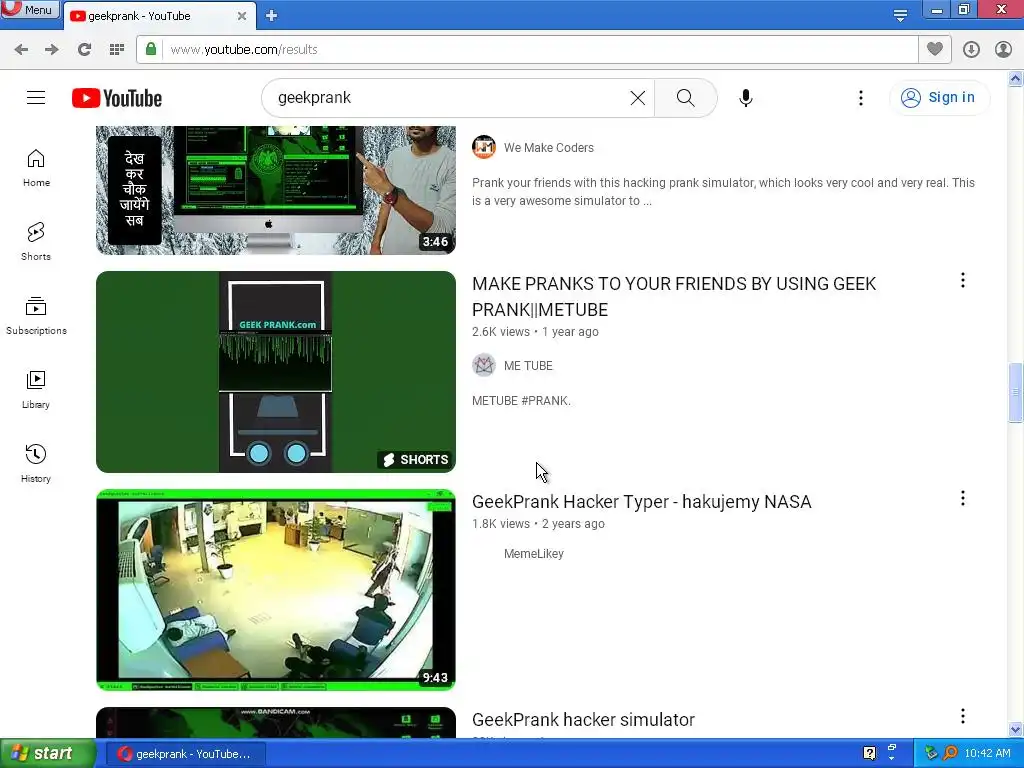Image resolution: width=1024 pixels, height=768 pixels.
Task: Open GeekPrank hacker simulator video title
Action: point(583,720)
